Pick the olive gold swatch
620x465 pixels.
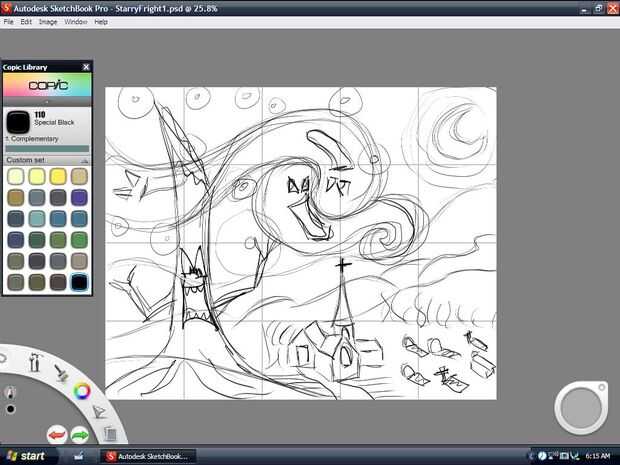(15, 197)
